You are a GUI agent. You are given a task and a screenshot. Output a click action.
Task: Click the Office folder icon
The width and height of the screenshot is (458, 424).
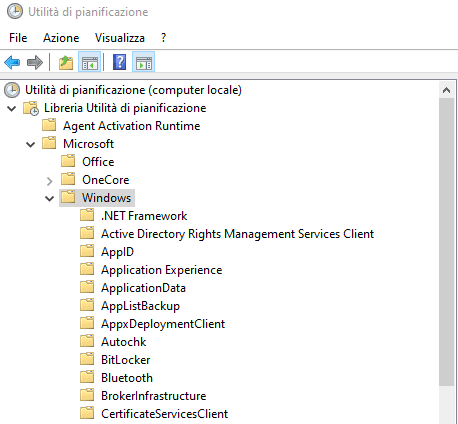coord(68,161)
